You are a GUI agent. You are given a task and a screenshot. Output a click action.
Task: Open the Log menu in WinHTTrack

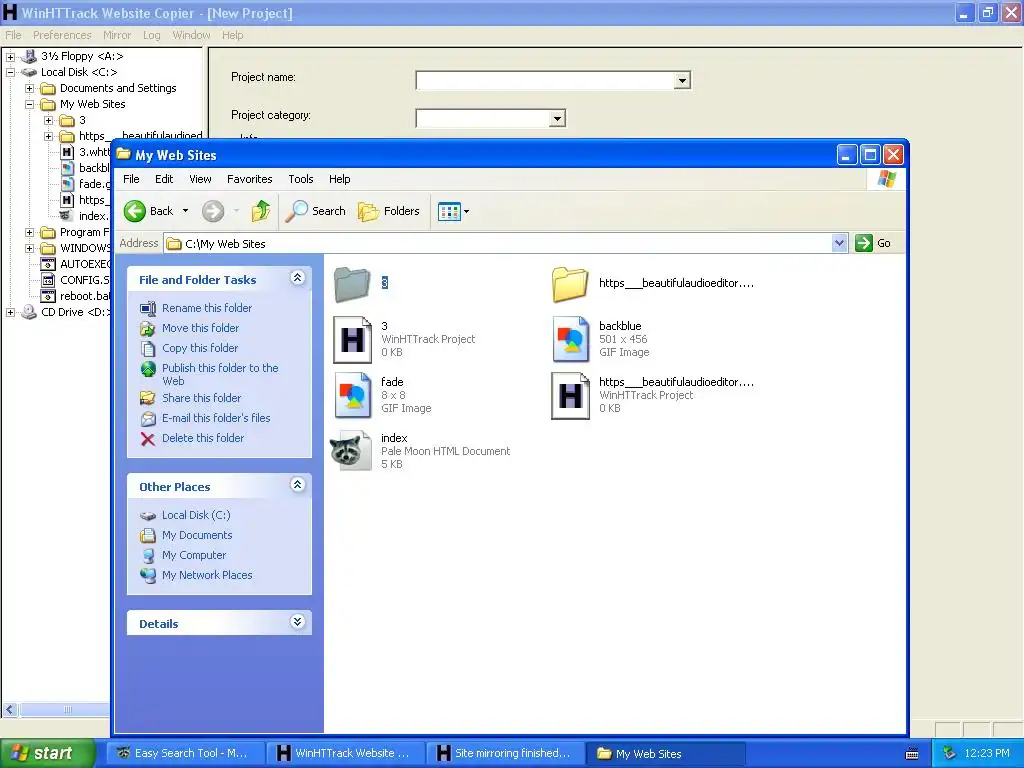[152, 35]
